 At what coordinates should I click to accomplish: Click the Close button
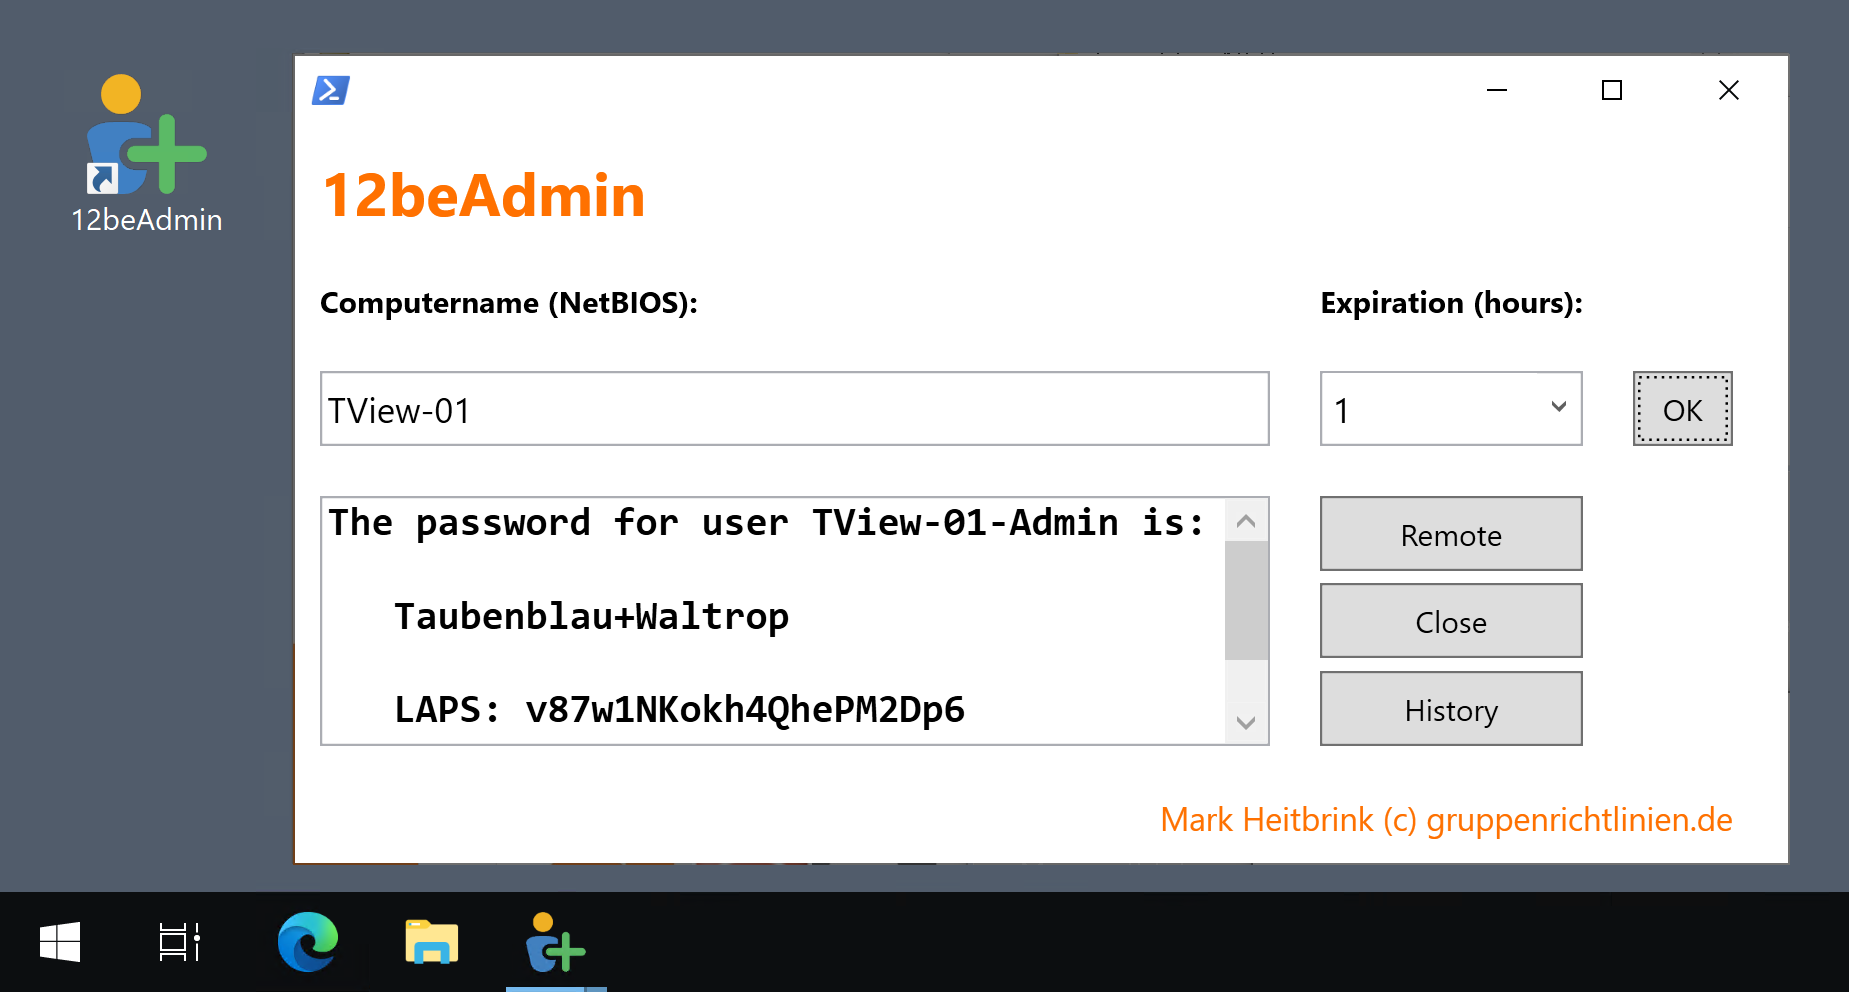point(1451,621)
